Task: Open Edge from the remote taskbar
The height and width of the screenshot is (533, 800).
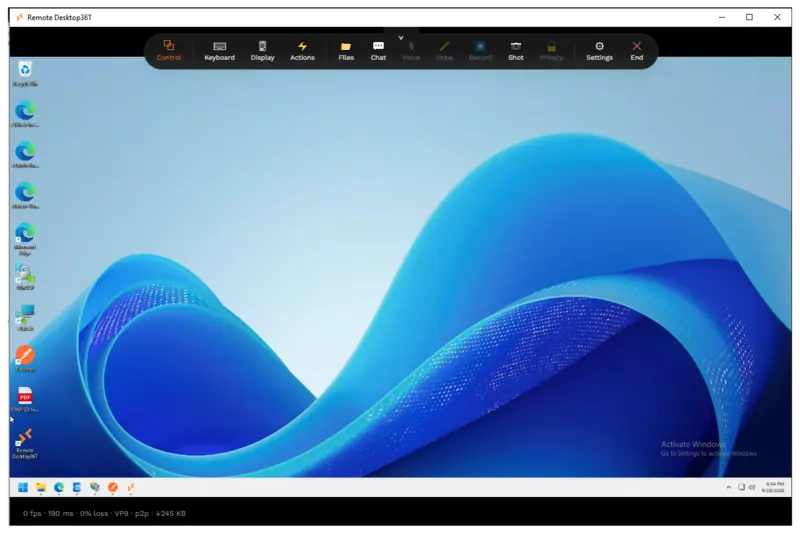Action: click(59, 488)
